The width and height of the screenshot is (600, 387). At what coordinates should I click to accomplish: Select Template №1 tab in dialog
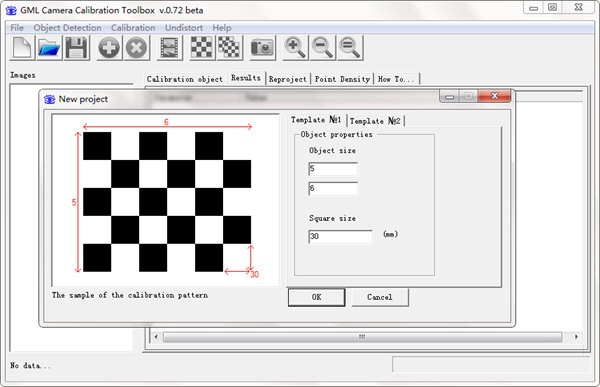(x=316, y=120)
